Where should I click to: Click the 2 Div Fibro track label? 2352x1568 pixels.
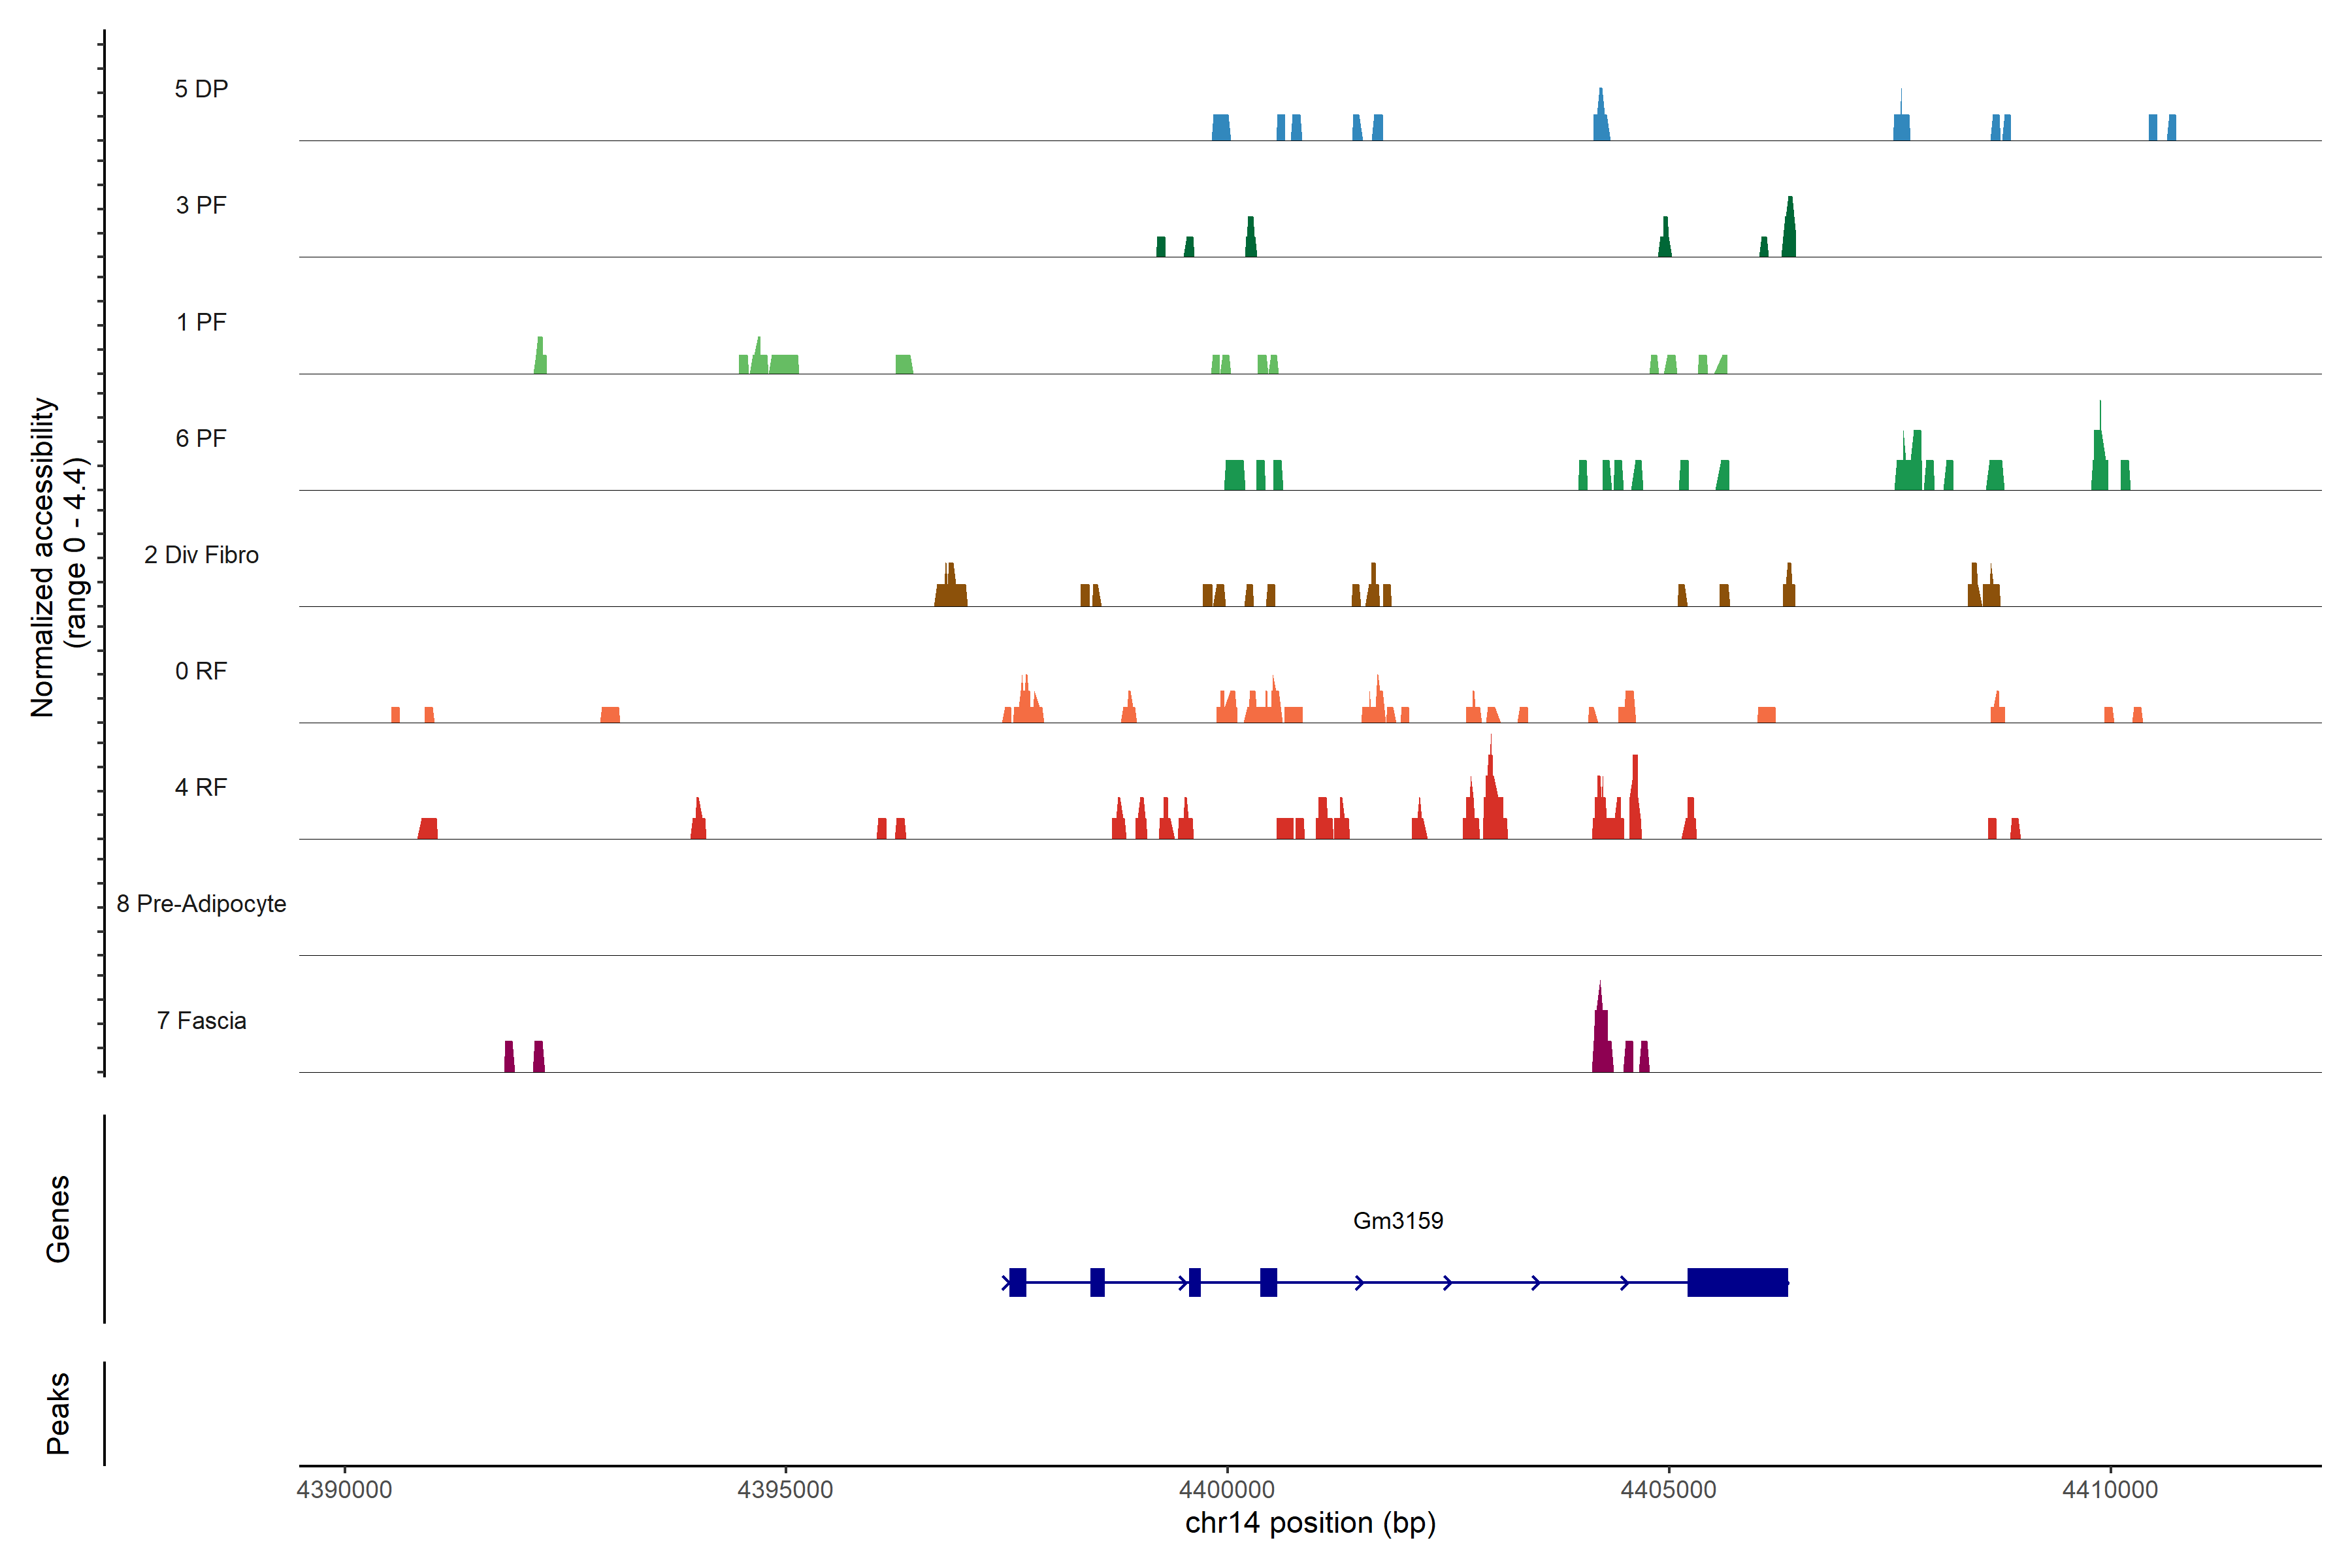click(x=201, y=555)
